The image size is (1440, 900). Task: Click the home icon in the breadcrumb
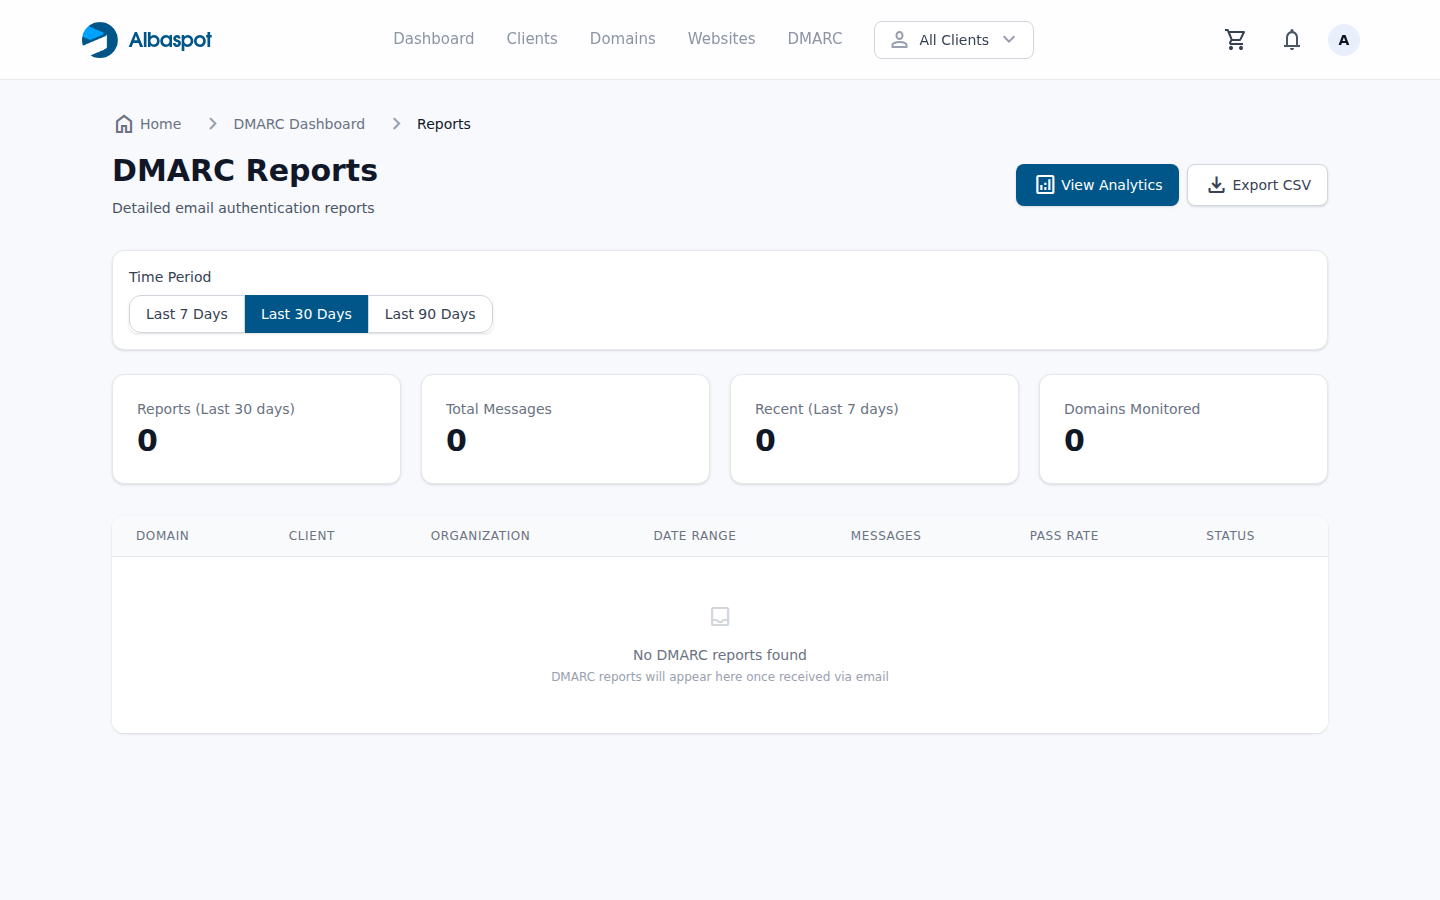[124, 123]
